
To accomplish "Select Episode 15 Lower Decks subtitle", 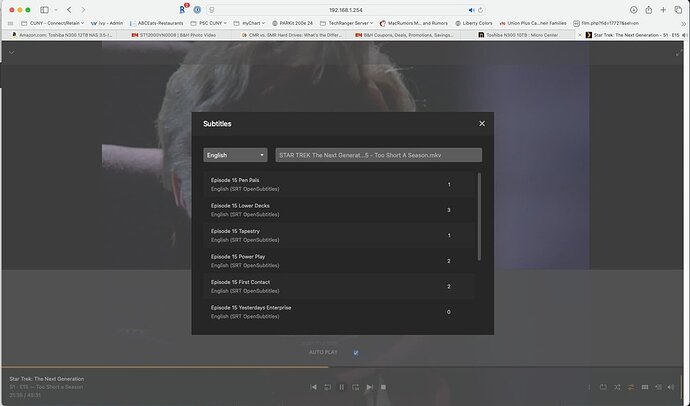I will click(x=339, y=210).
